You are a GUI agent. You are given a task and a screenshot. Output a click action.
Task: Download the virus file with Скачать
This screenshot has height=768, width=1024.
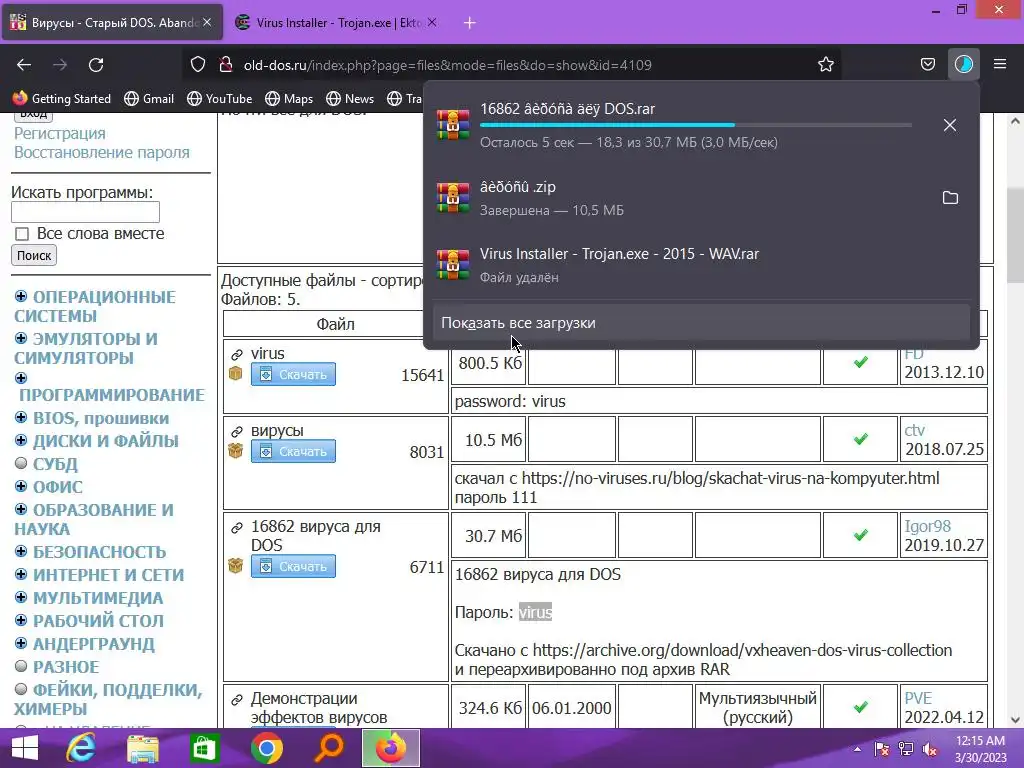point(293,374)
